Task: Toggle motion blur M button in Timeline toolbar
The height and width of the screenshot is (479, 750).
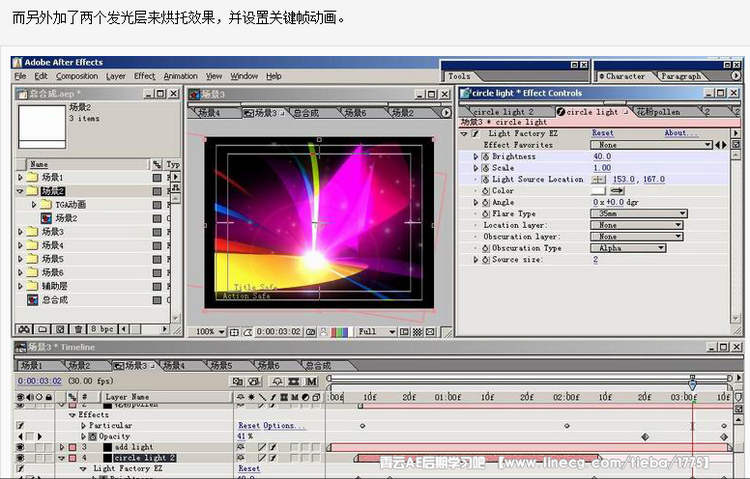Action: click(311, 381)
